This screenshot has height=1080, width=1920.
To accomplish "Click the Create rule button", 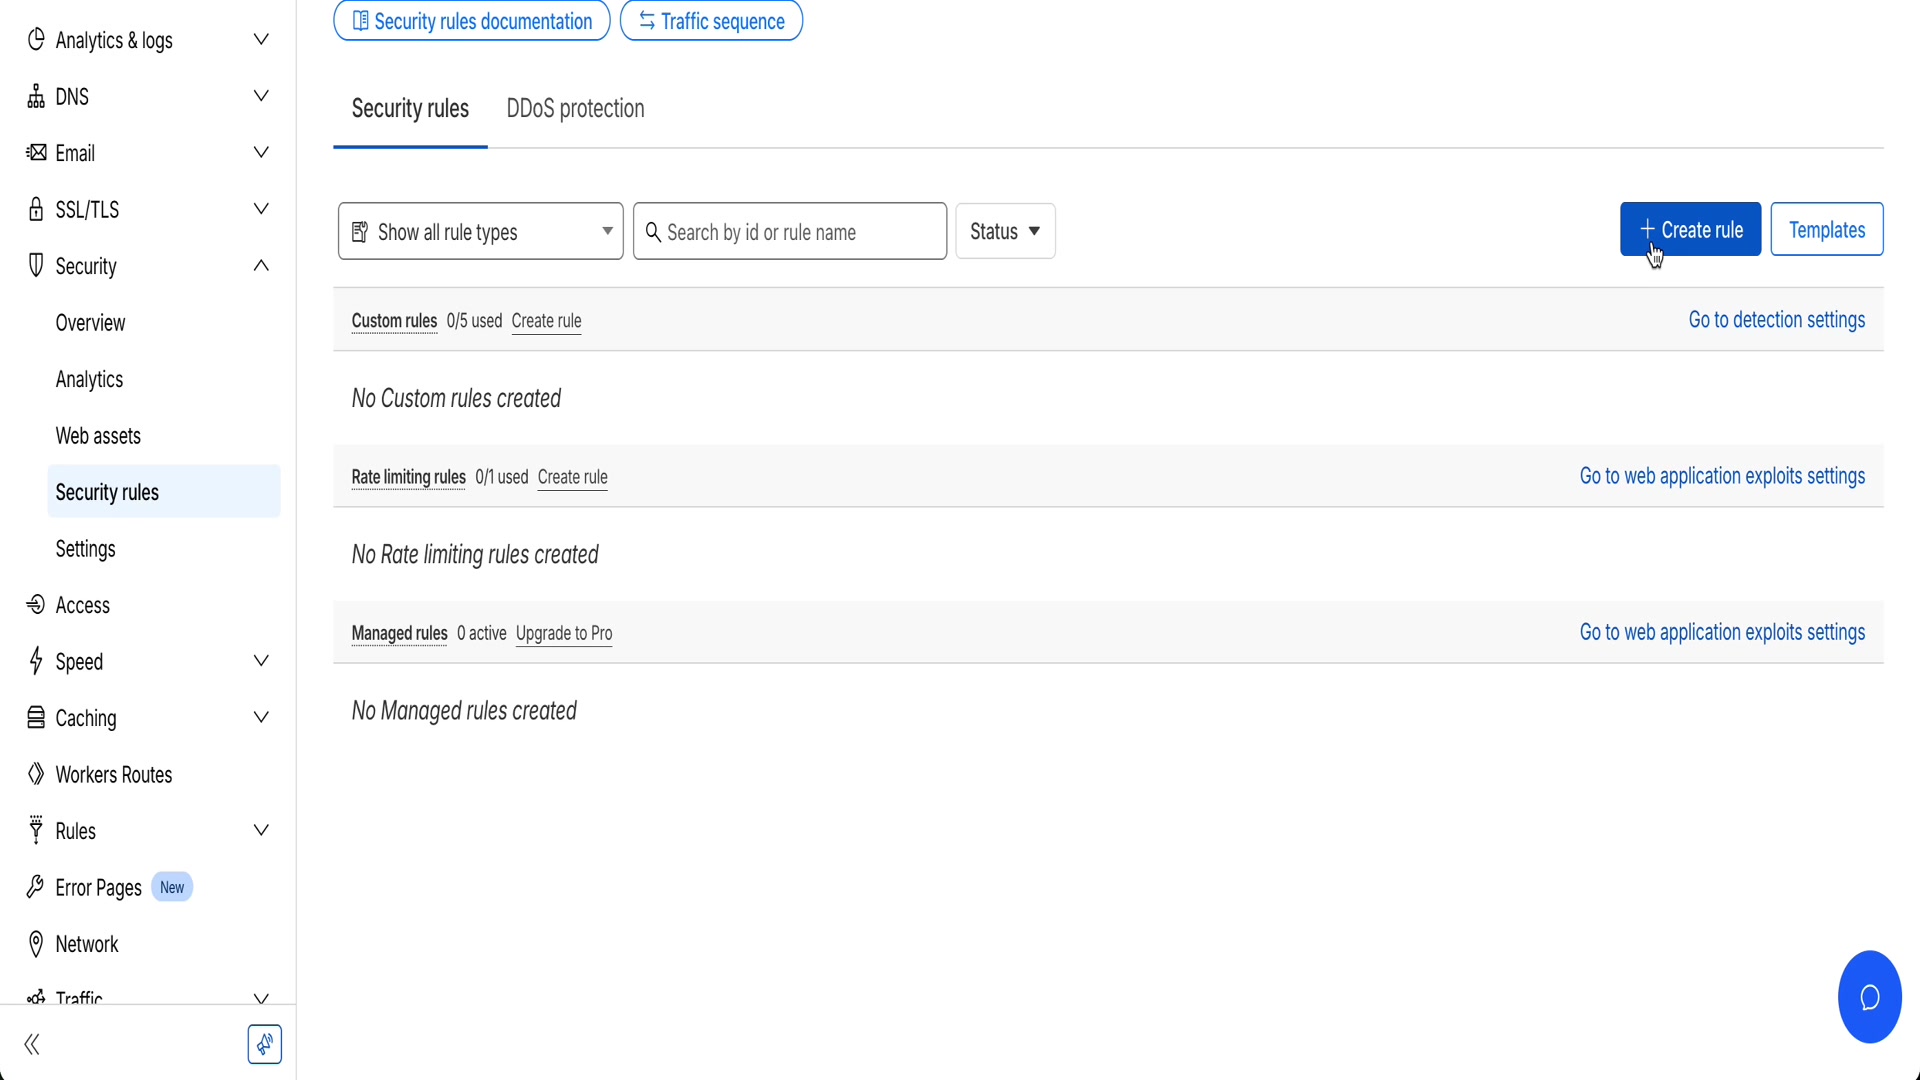I will [1690, 229].
